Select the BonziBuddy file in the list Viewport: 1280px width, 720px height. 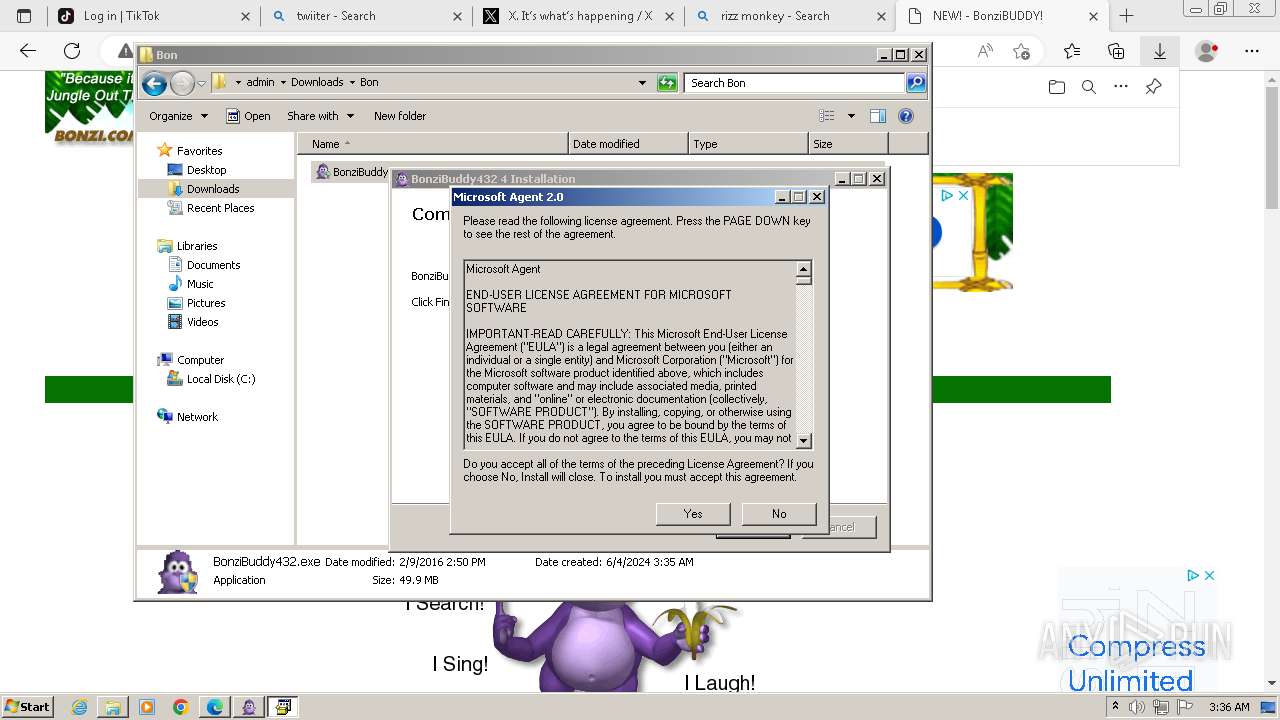pyautogui.click(x=352, y=172)
